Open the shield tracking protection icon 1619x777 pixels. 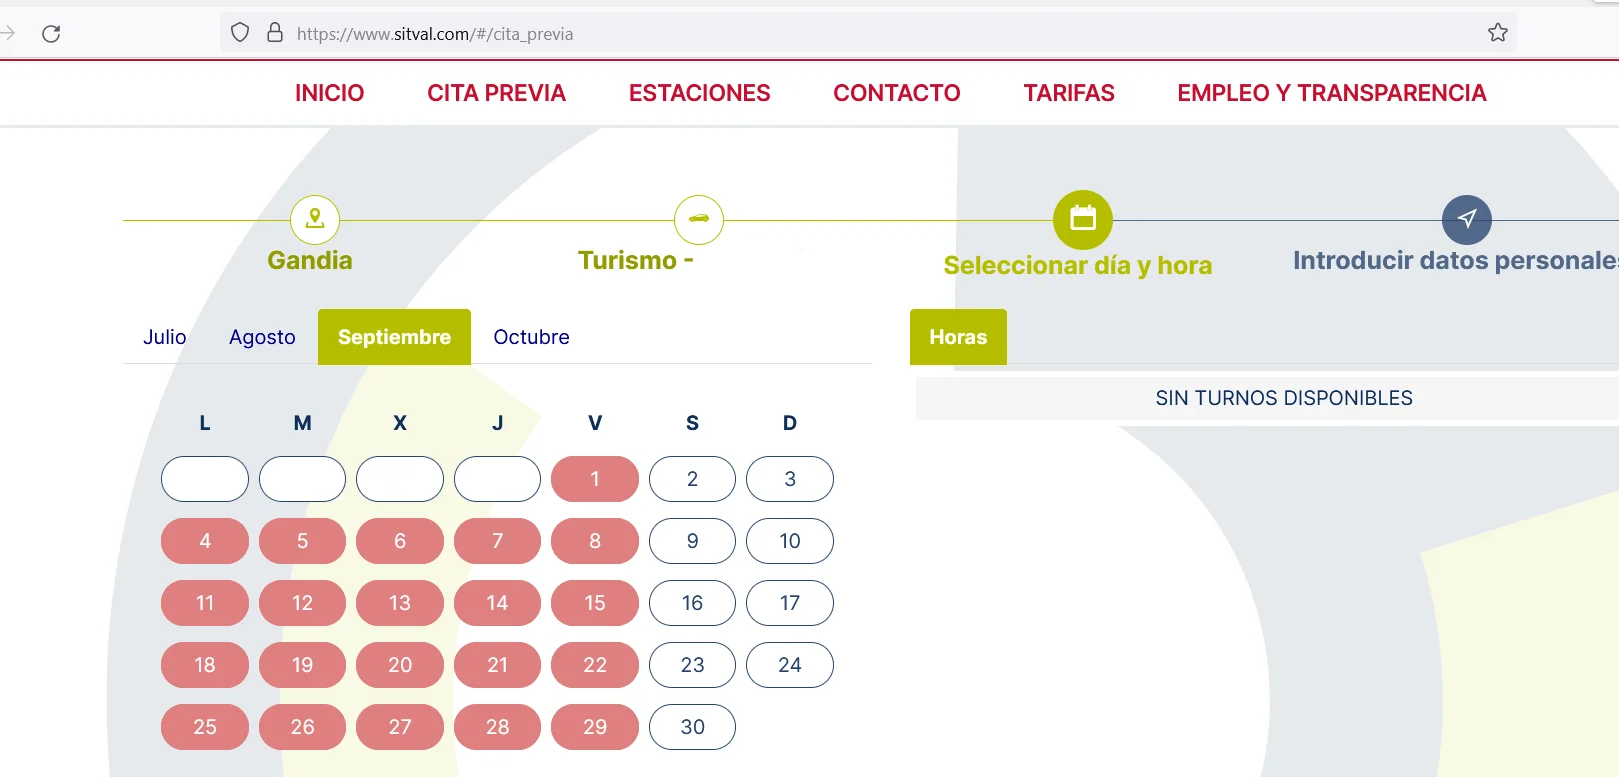[240, 33]
